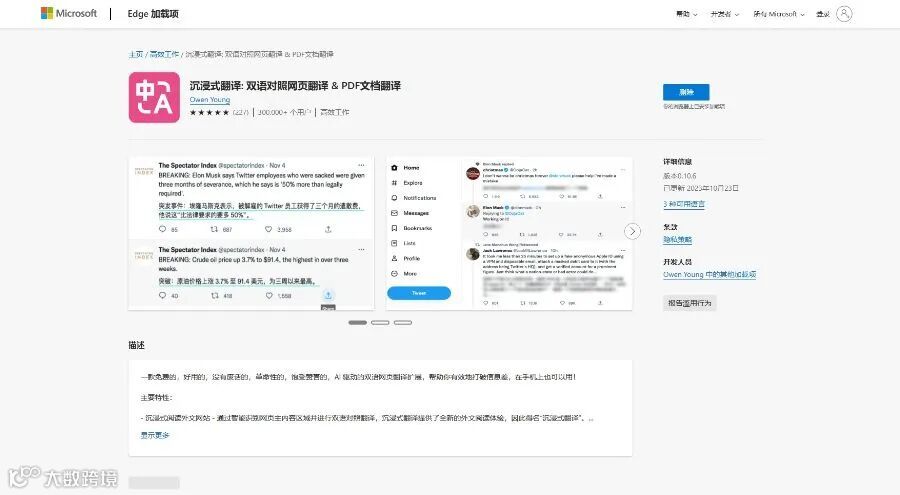Click the Microsoft logo

click(x=69, y=13)
